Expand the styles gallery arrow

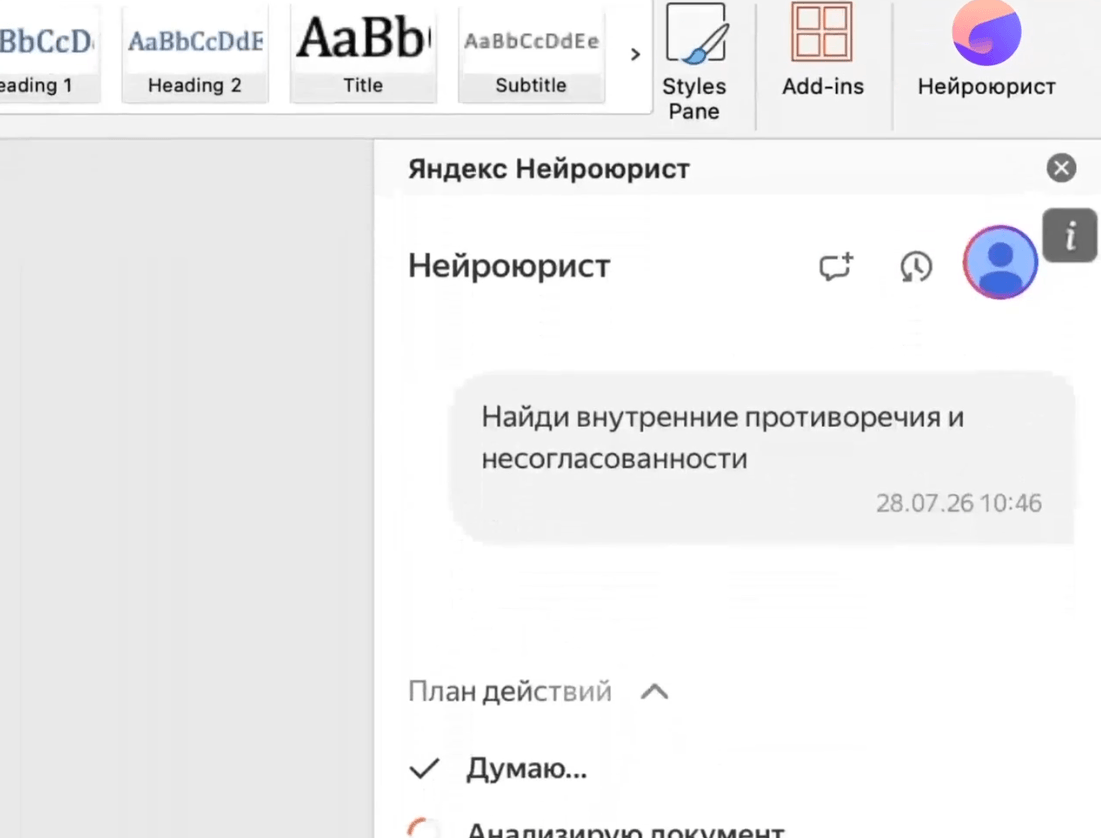click(635, 54)
